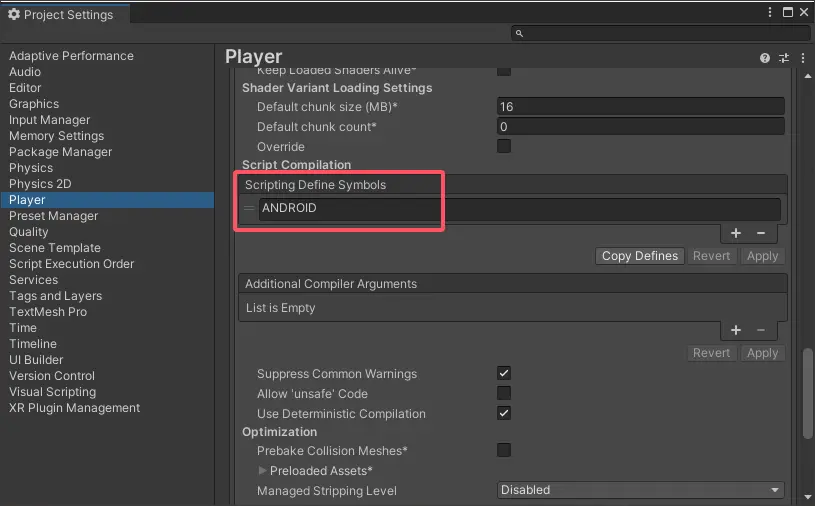Screen dimensions: 815x506
Task: Click Revert under Scripting Define Symbols
Action: click(x=712, y=256)
